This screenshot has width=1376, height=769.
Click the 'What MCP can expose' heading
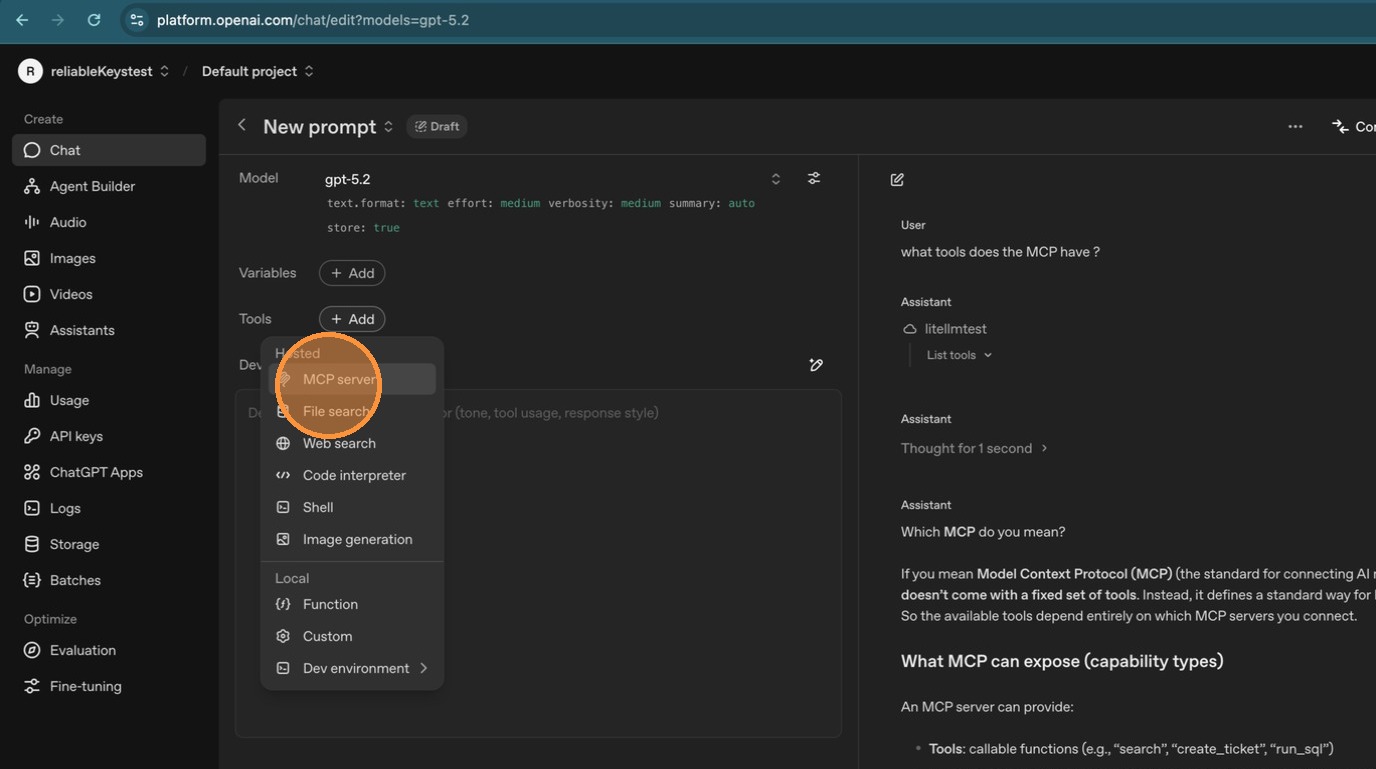tap(1062, 661)
